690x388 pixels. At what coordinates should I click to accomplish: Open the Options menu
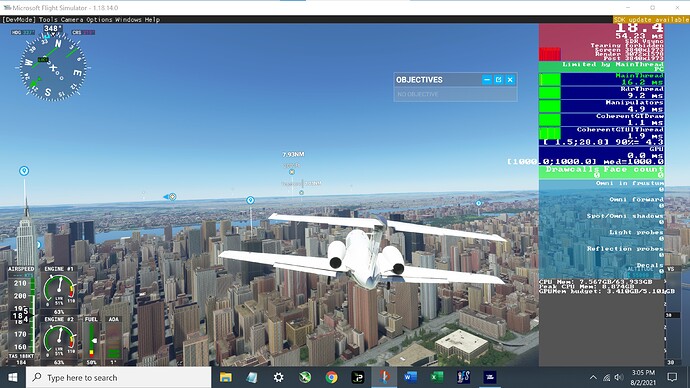99,19
